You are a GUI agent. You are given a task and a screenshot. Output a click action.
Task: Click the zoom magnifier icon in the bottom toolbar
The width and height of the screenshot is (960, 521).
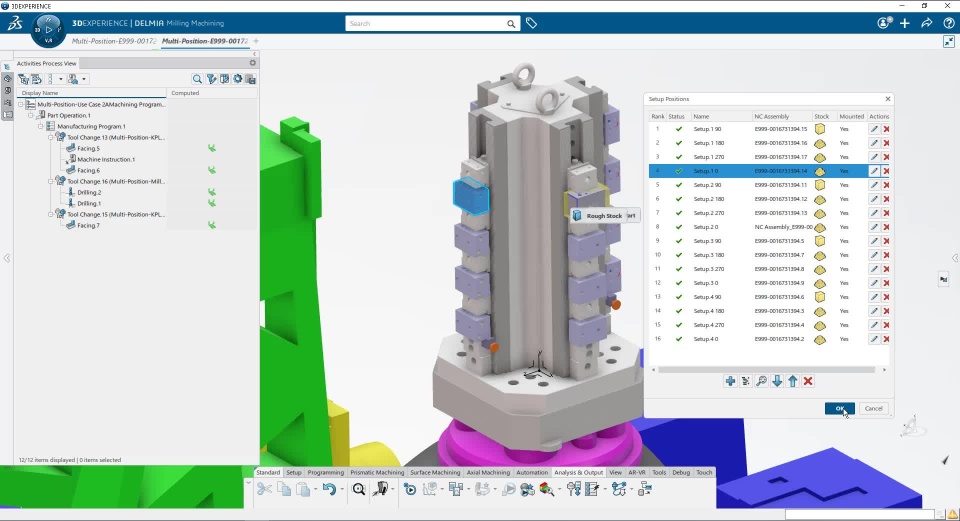(359, 489)
